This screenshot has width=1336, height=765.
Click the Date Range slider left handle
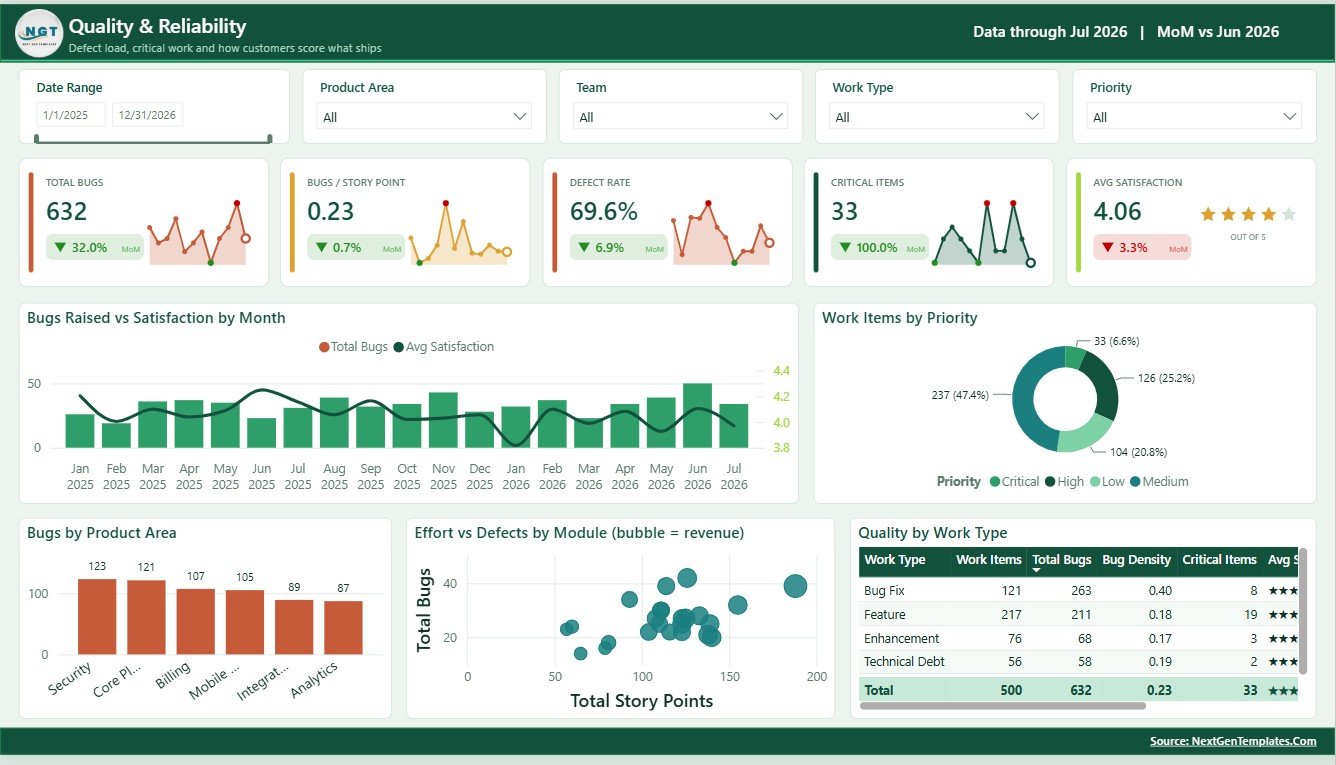pyautogui.click(x=36, y=139)
